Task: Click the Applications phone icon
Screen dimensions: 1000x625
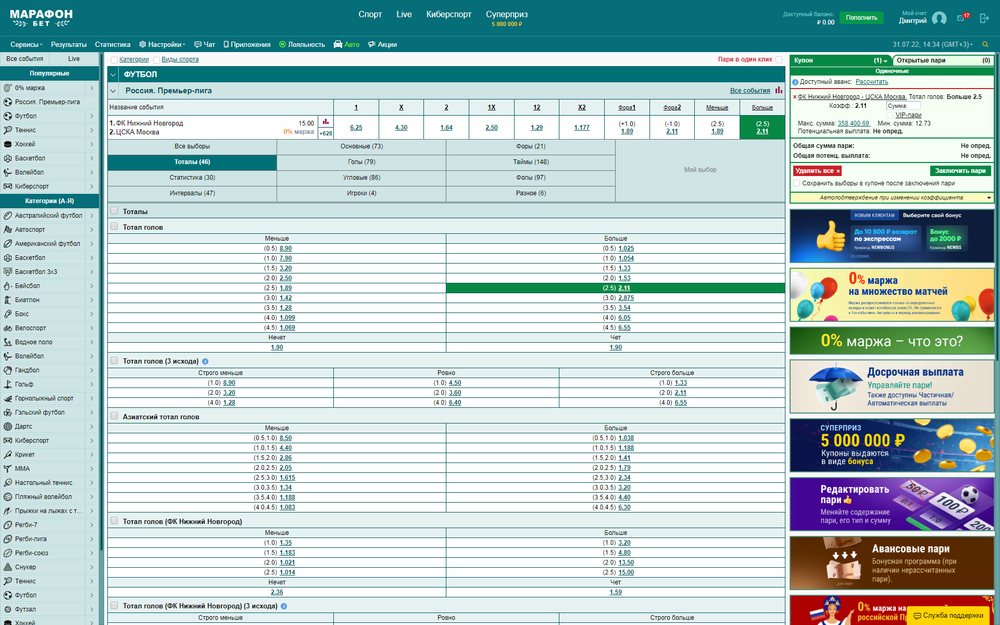Action: [x=226, y=45]
